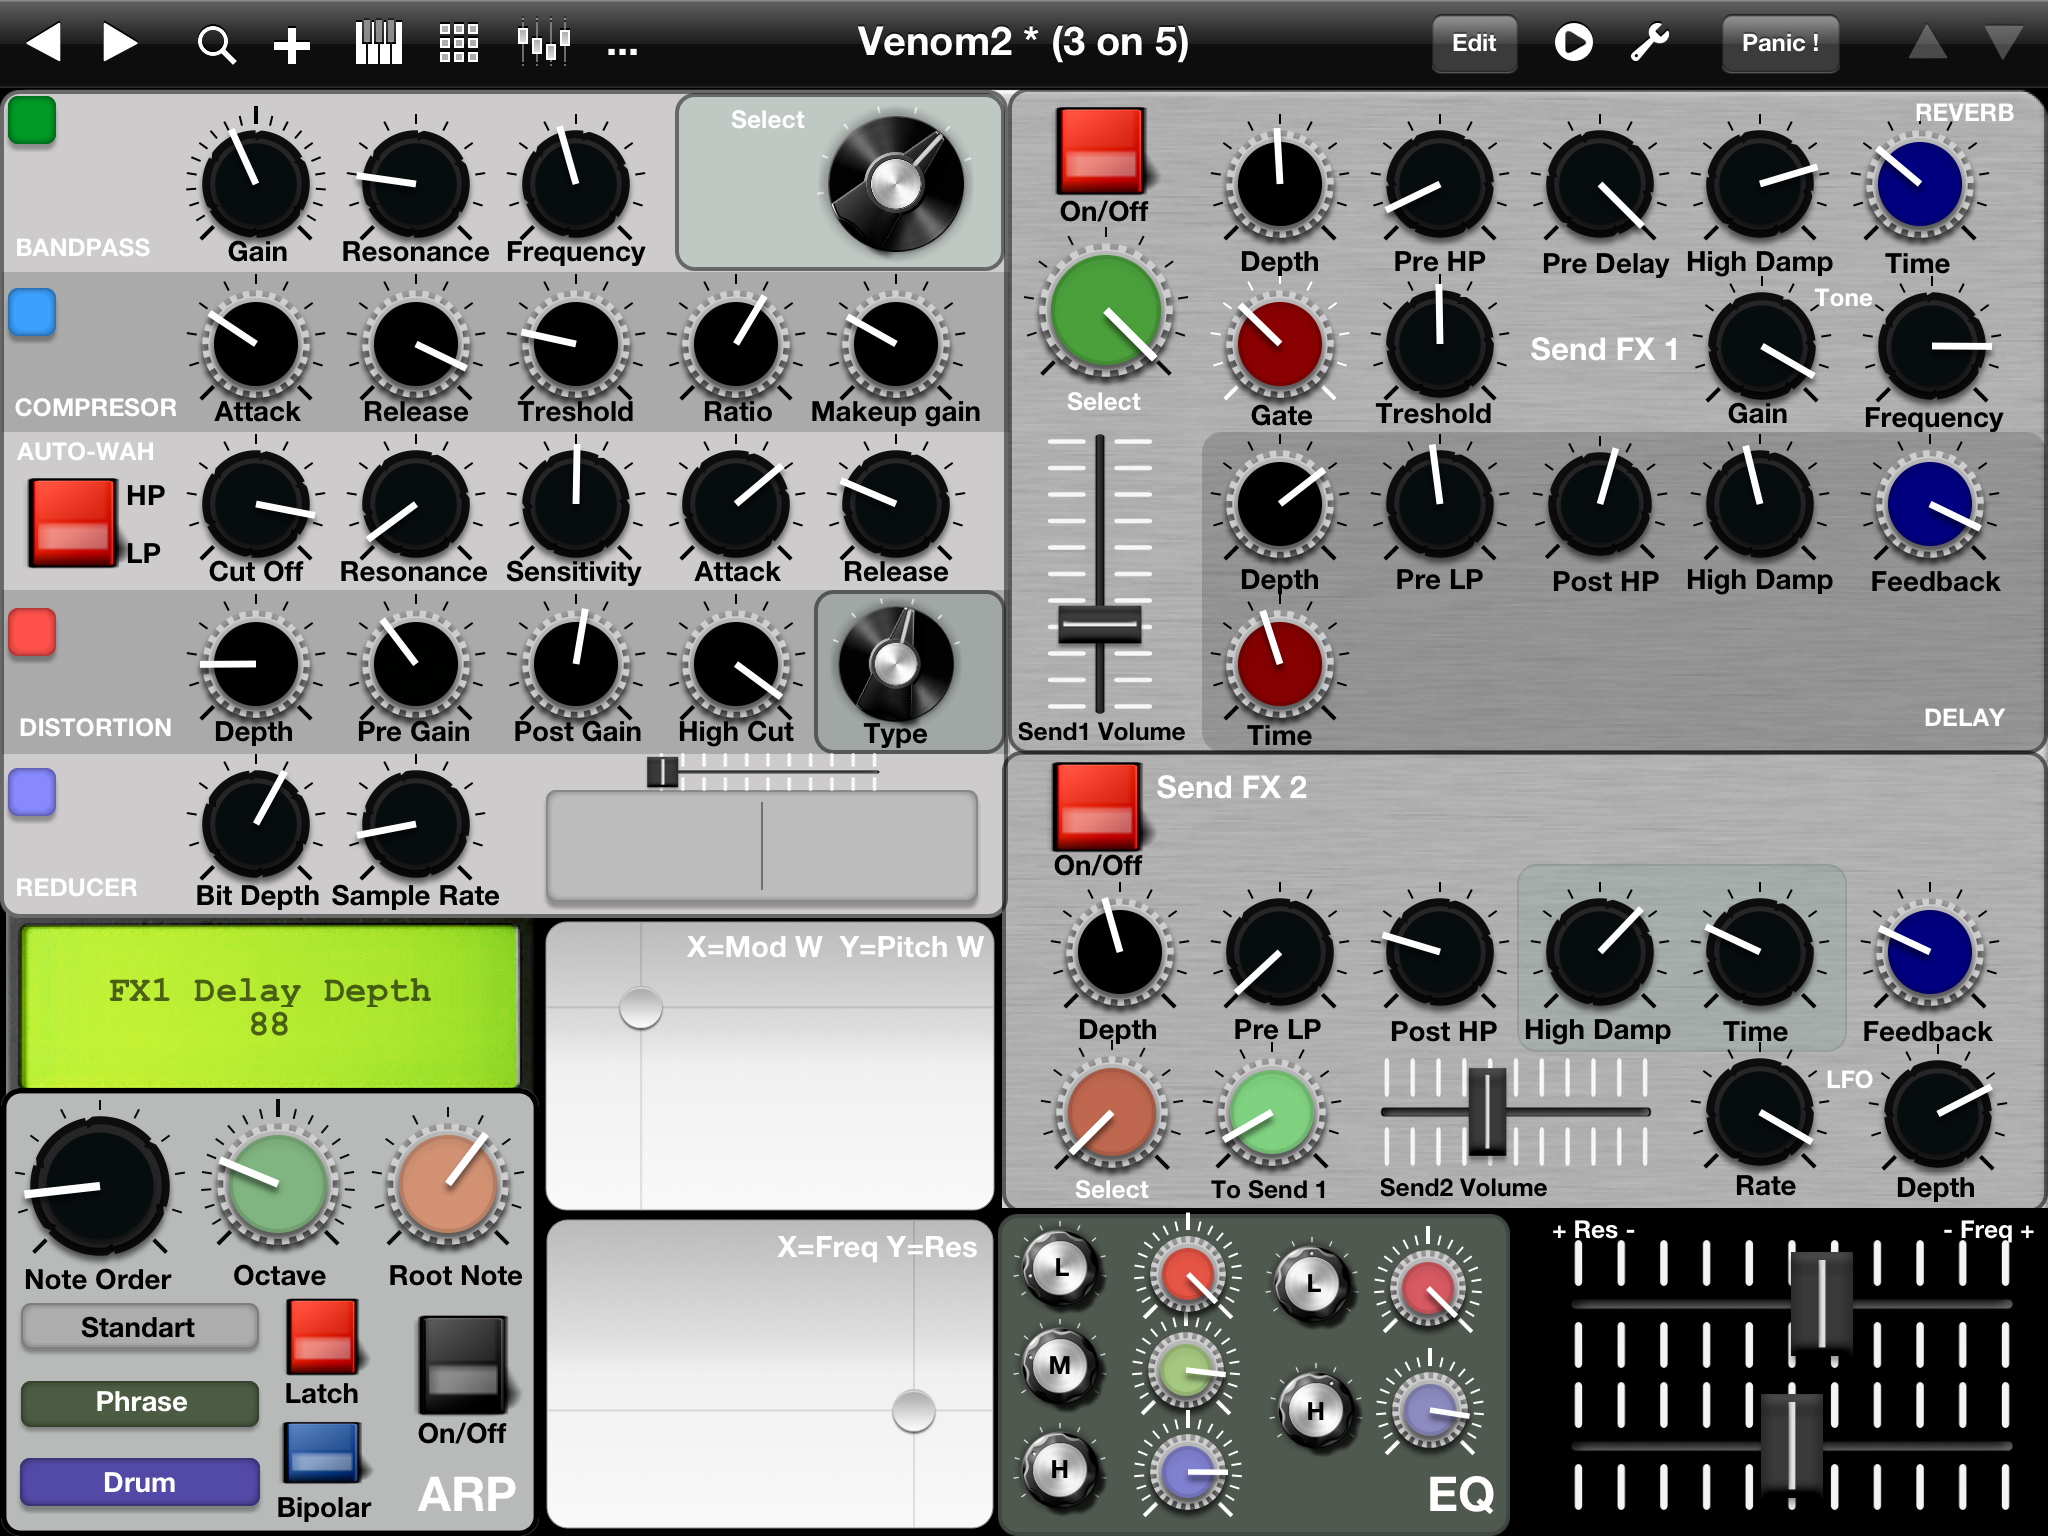Click the plus add icon

pos(291,45)
